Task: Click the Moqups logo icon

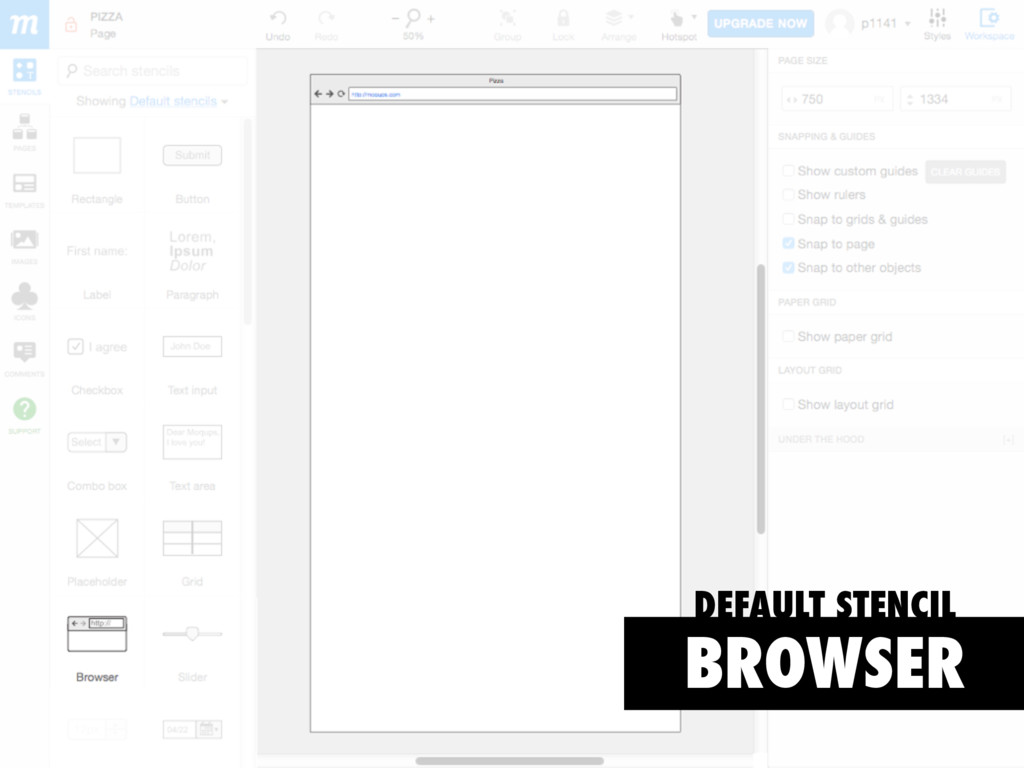Action: point(24,24)
